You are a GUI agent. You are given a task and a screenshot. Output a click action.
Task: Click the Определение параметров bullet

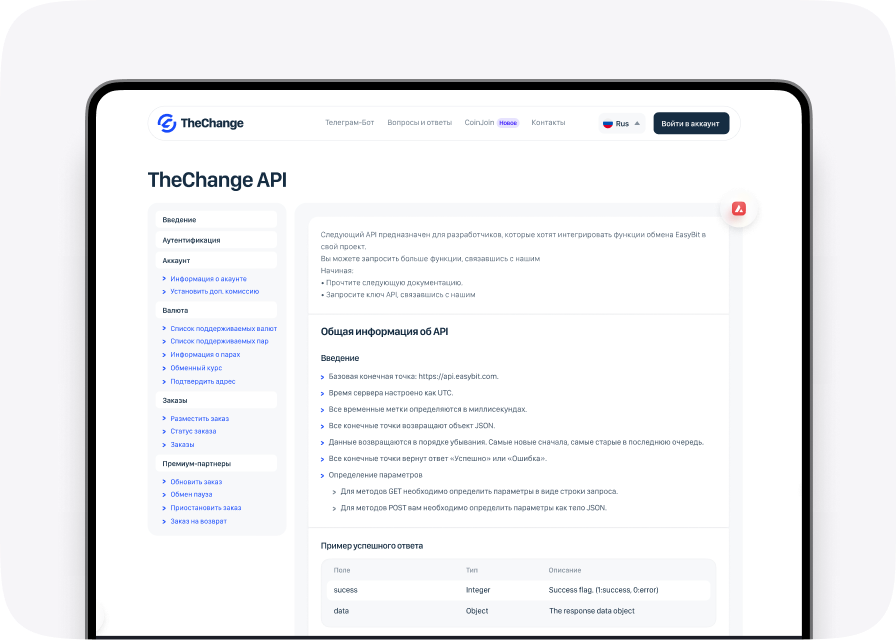tap(375, 475)
